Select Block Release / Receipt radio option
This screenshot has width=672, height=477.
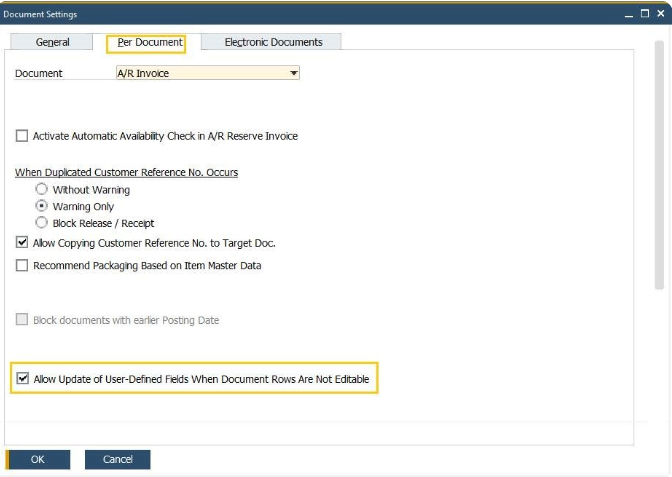41,223
